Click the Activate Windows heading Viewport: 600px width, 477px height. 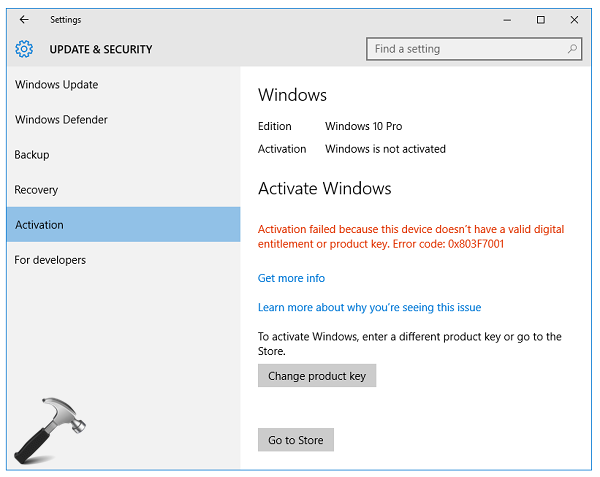[x=324, y=188]
